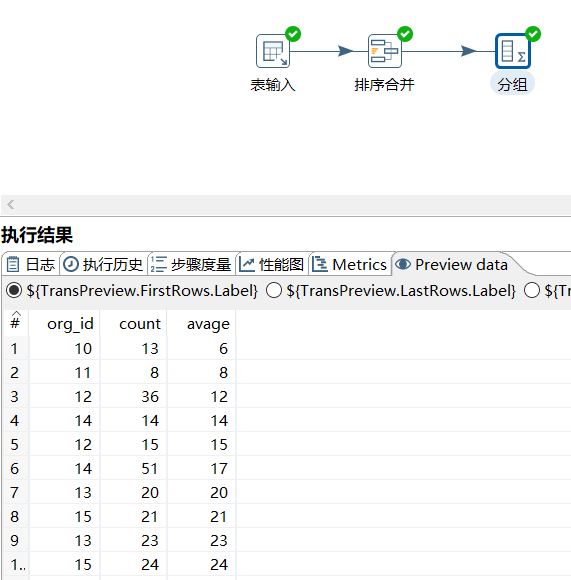
Task: Select the 排序合并 sorted merge step icon
Action: 385,51
